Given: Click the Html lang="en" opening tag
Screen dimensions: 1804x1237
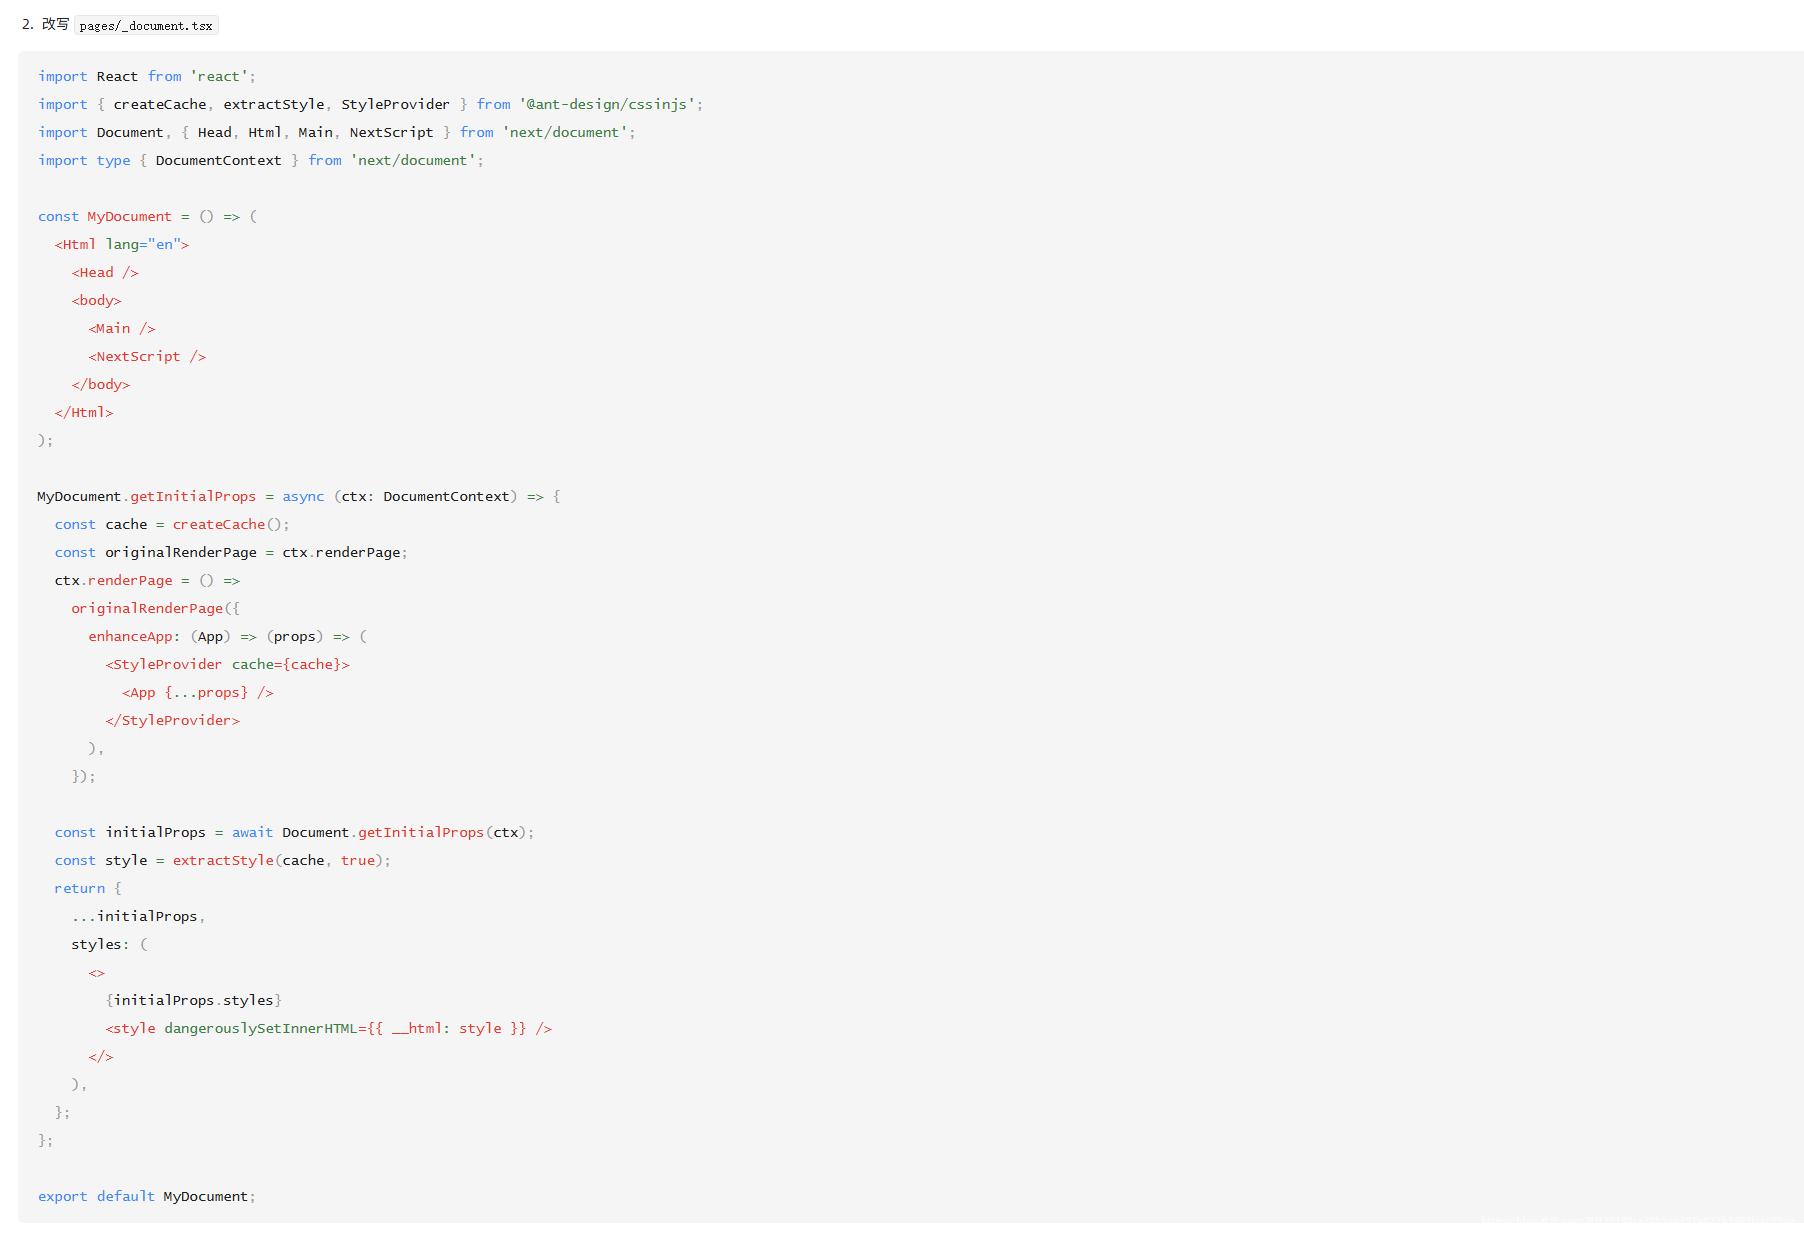Looking at the screenshot, I should [122, 244].
